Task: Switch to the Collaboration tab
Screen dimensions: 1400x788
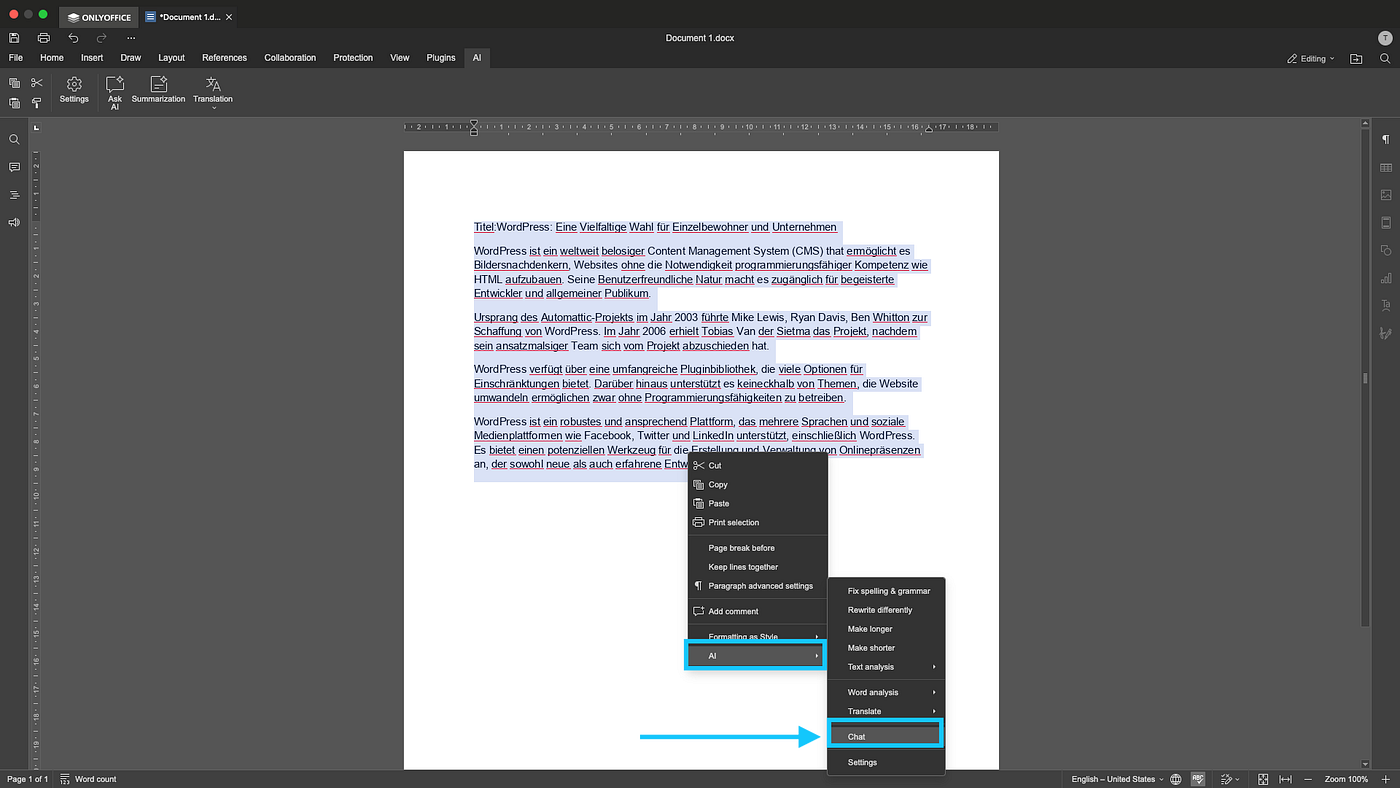Action: [290, 58]
